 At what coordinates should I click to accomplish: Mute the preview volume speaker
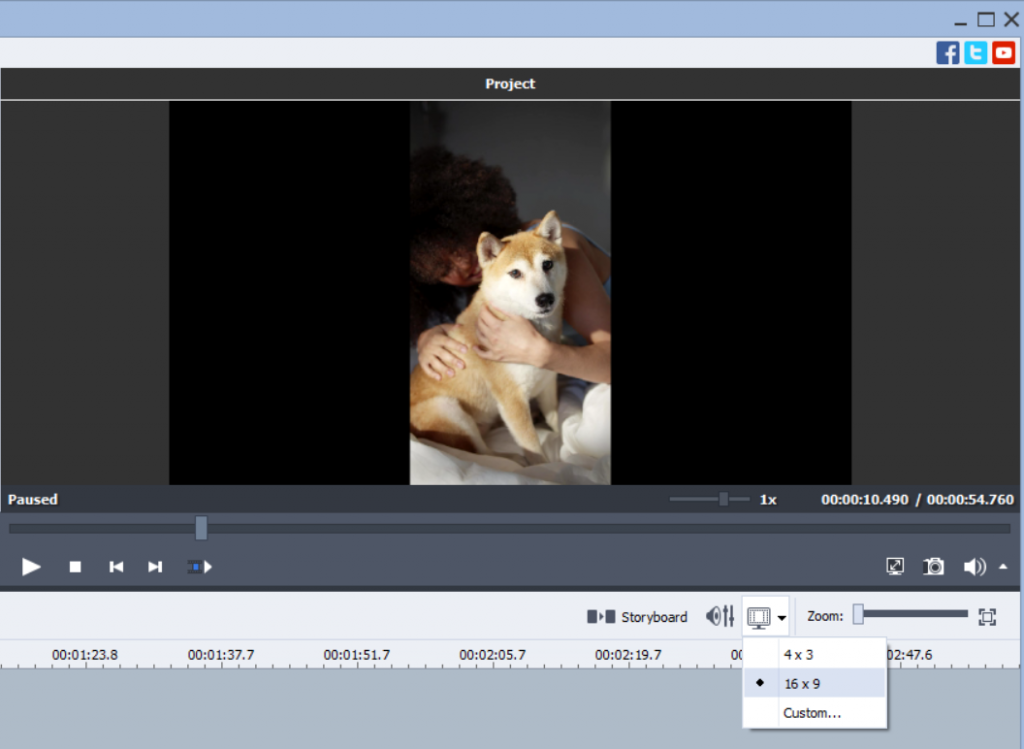[974, 567]
